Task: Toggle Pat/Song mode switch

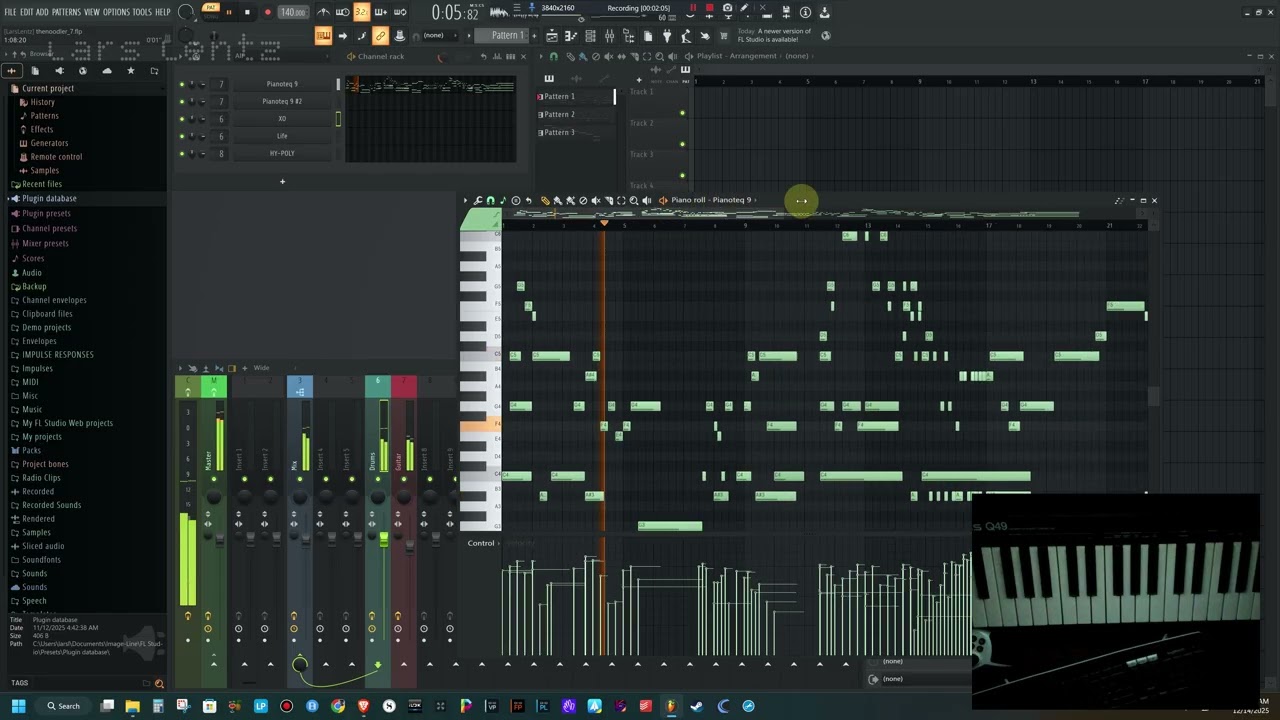Action: tap(211, 12)
